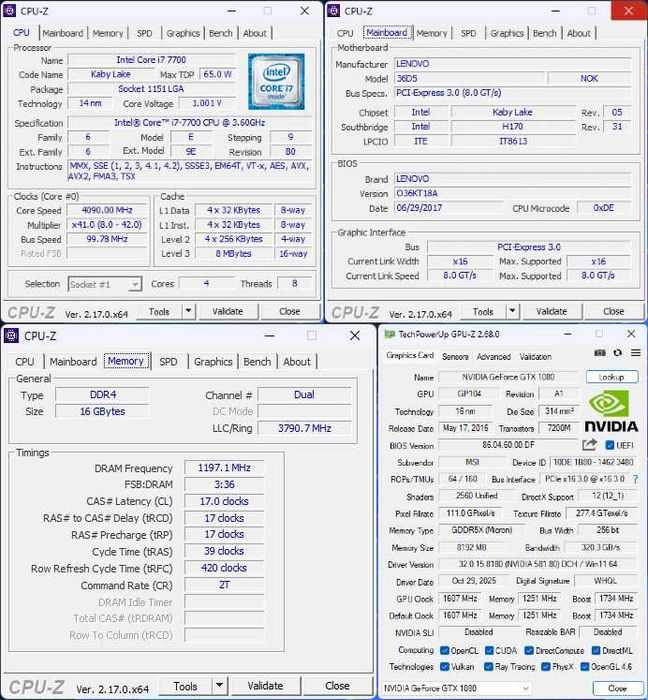Viewport: 648px width, 700px height.
Task: Click the Intel Core i7 badge image
Action: pyautogui.click(x=276, y=81)
